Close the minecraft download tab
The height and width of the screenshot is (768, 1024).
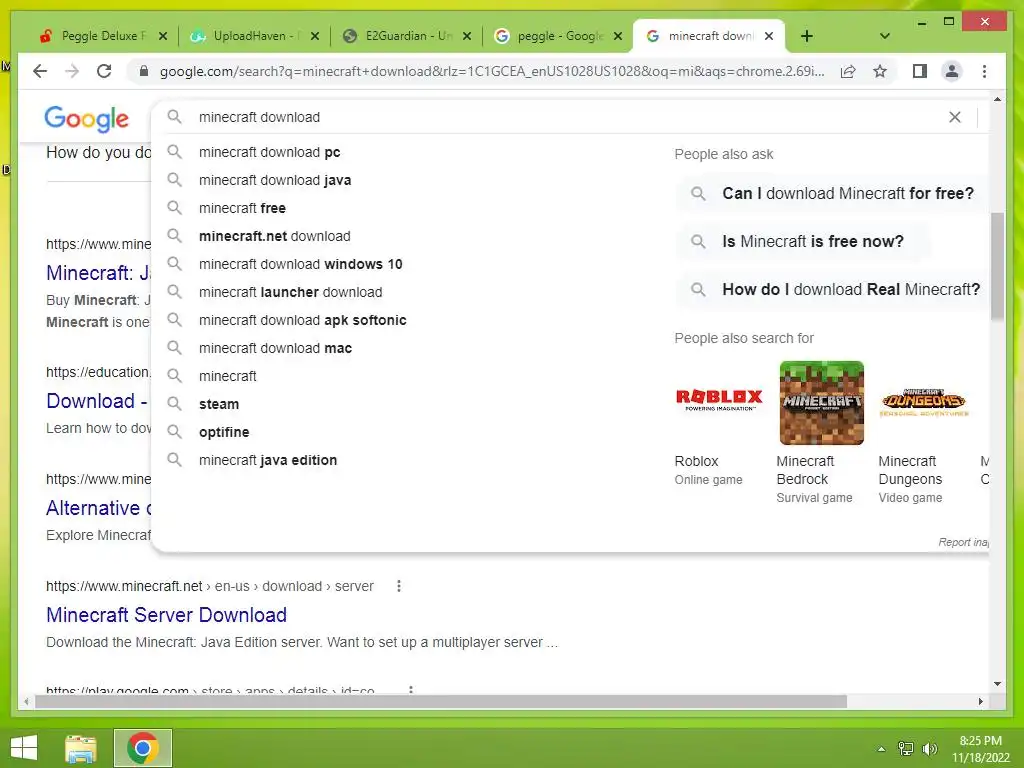tap(769, 36)
